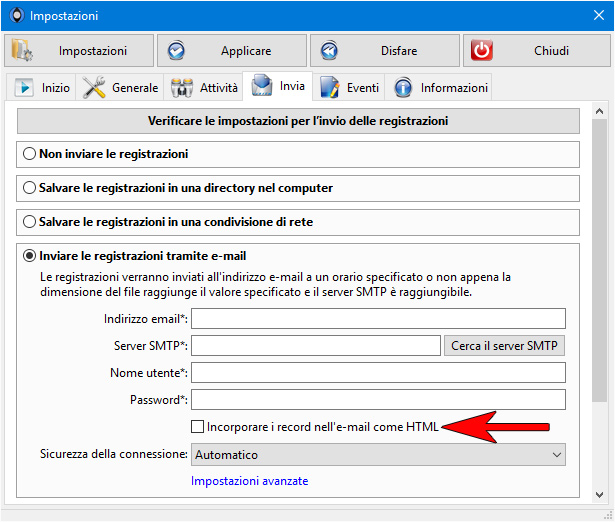Click the wrench Generale tab icon

click(x=94, y=87)
